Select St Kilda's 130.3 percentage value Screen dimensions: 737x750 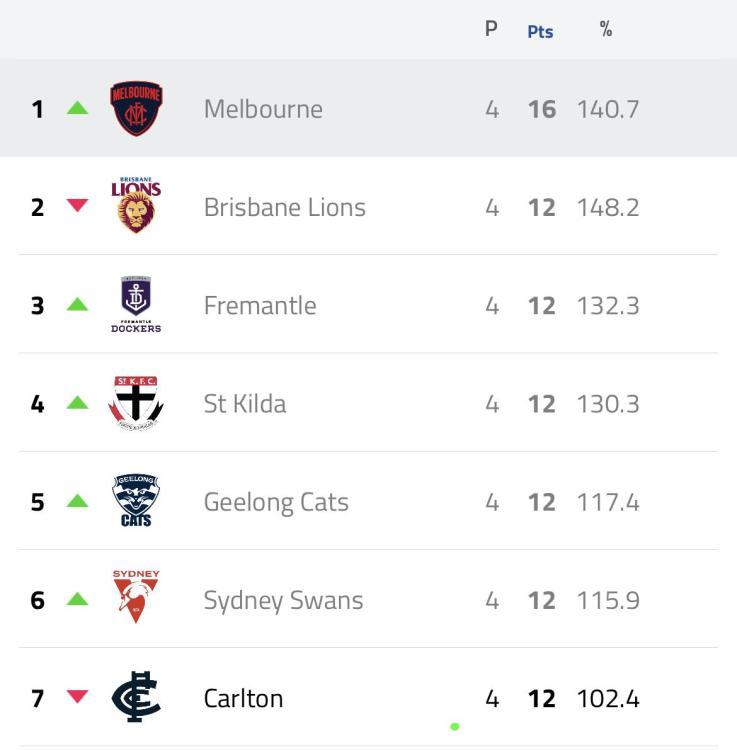tap(608, 404)
